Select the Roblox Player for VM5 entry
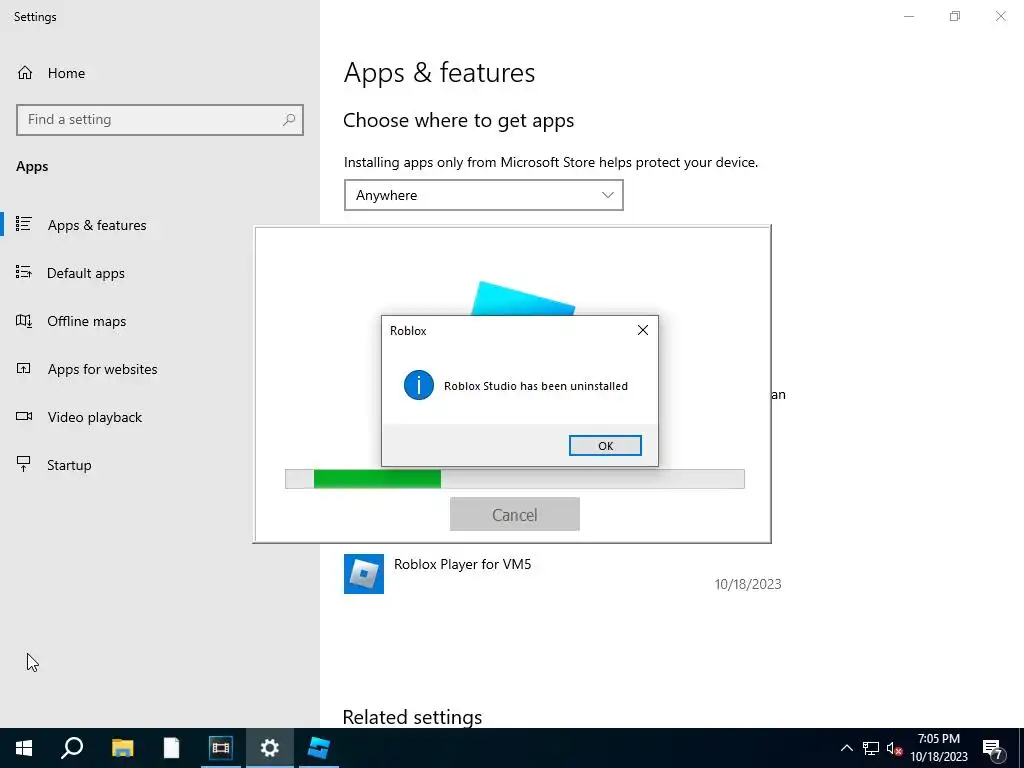Viewport: 1024px width, 768px height. [562, 573]
